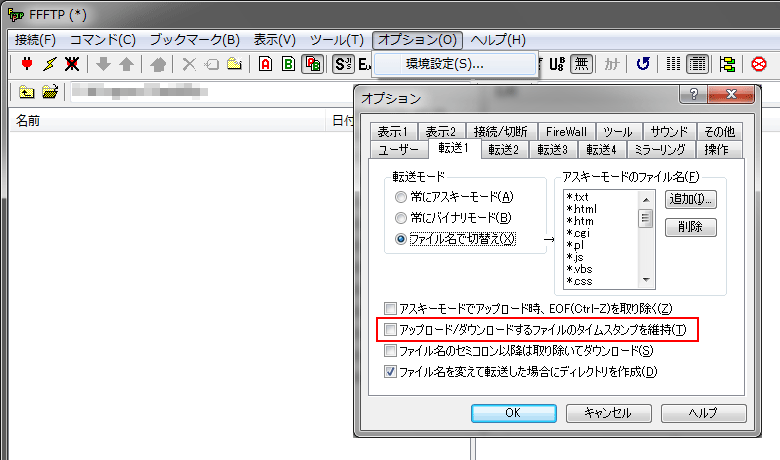Click the ヘルプ button in dialog

click(x=703, y=413)
